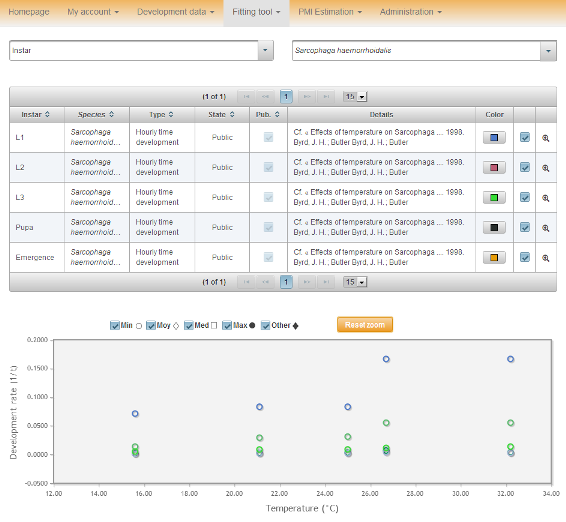Open the black color picker for Pupa

pyautogui.click(x=494, y=227)
